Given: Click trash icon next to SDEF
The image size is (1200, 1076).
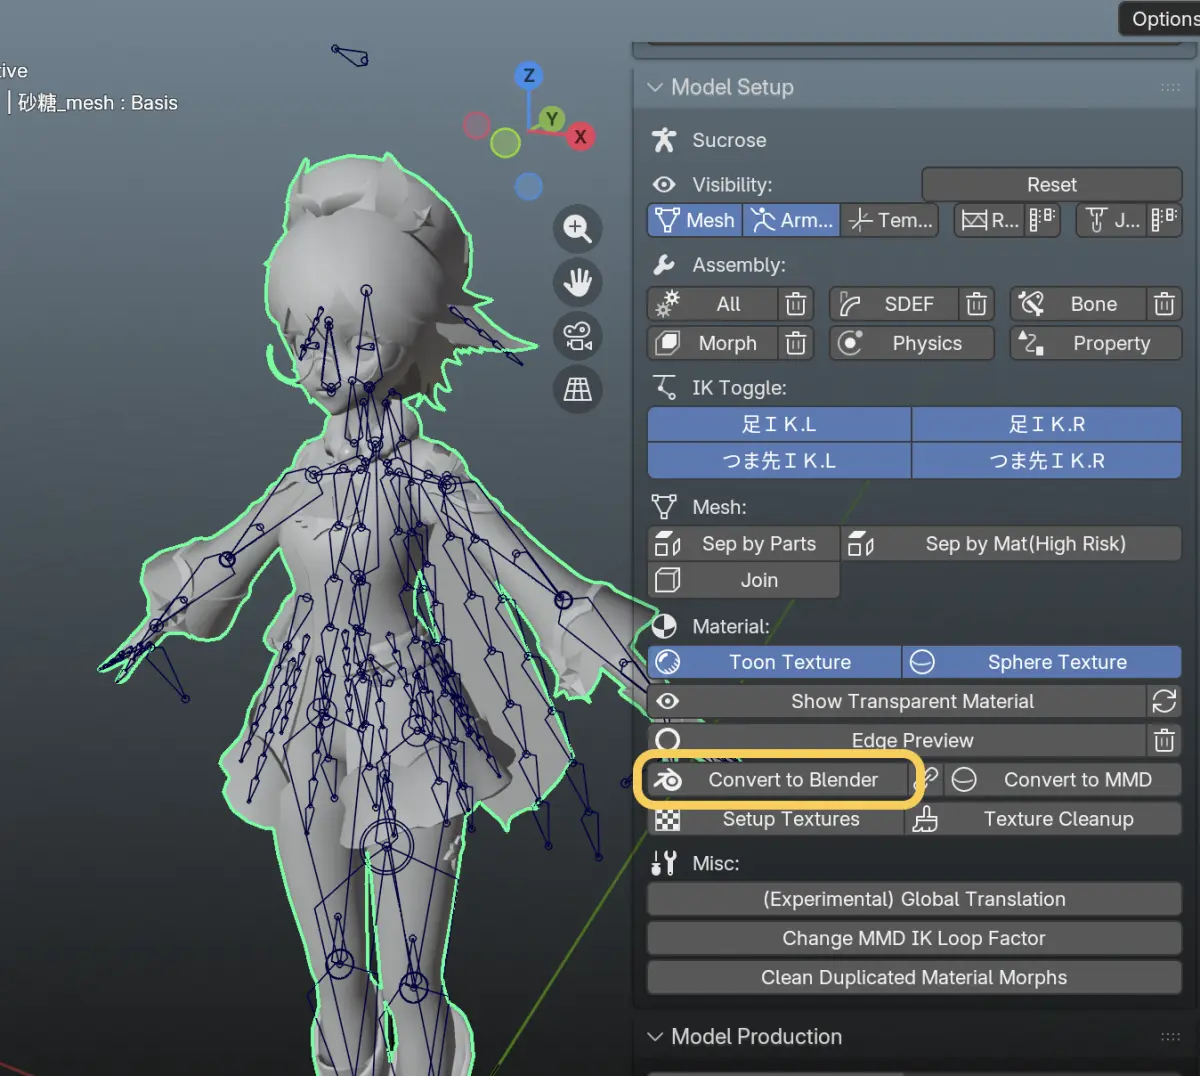Looking at the screenshot, I should point(976,304).
